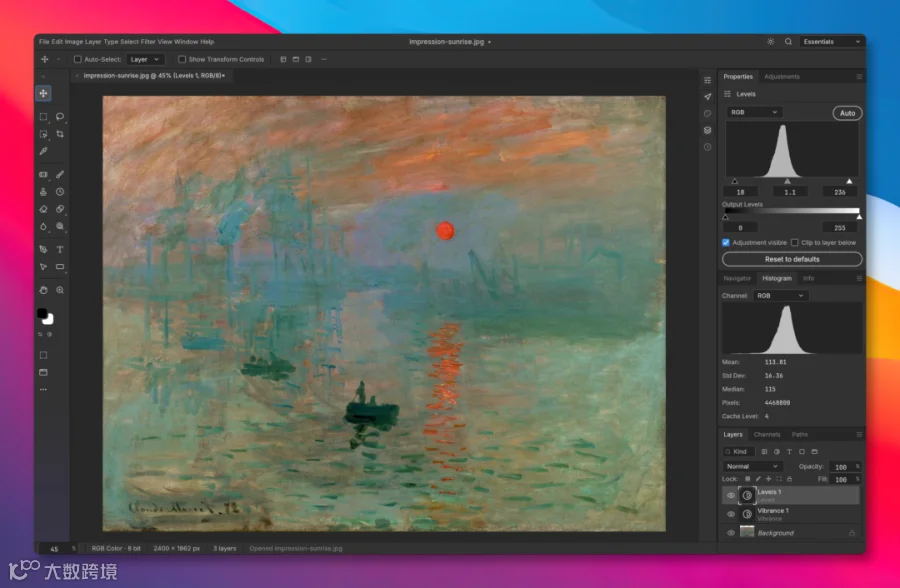Viewport: 900px width, 588px height.
Task: Select the Clone Stamp tool
Action: coord(44,192)
